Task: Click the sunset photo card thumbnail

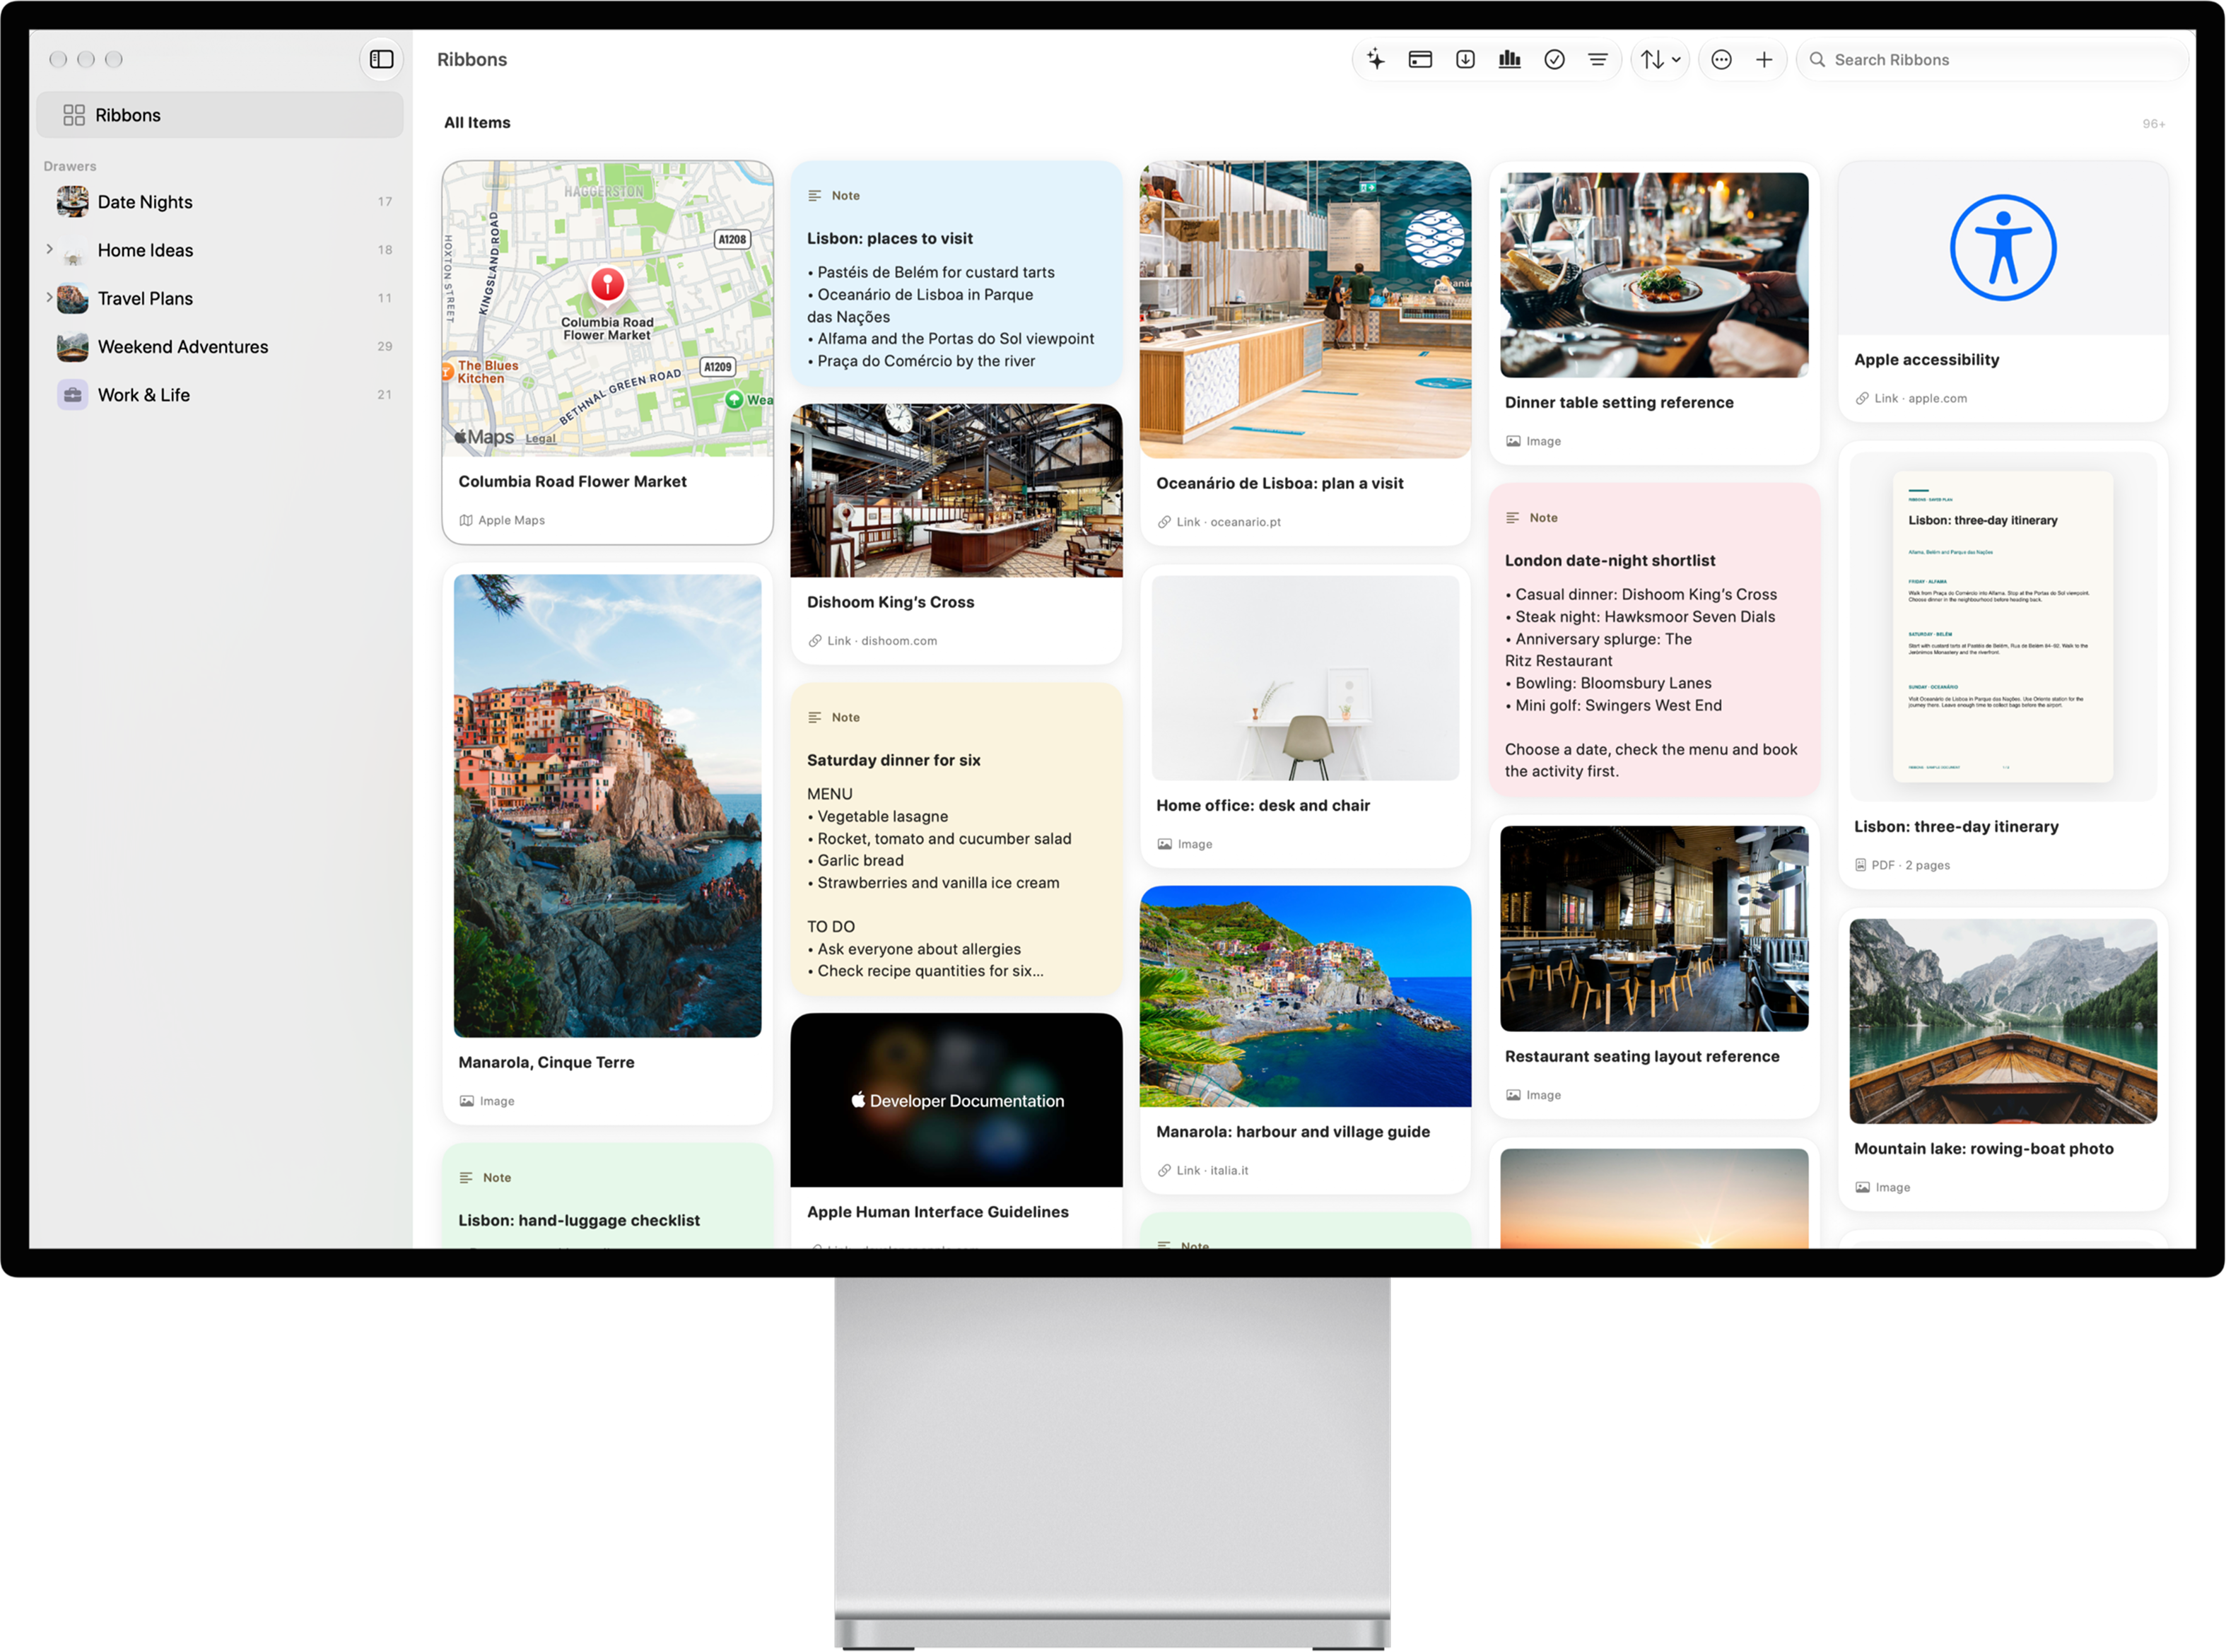Action: point(1654,1199)
